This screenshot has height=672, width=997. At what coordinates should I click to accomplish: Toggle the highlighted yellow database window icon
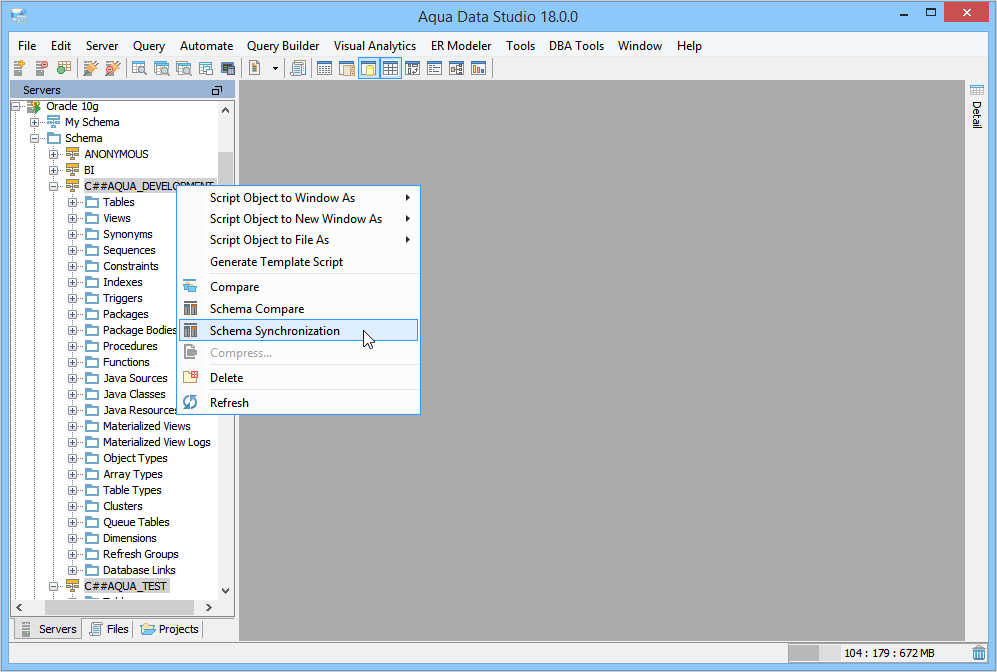pyautogui.click(x=368, y=68)
